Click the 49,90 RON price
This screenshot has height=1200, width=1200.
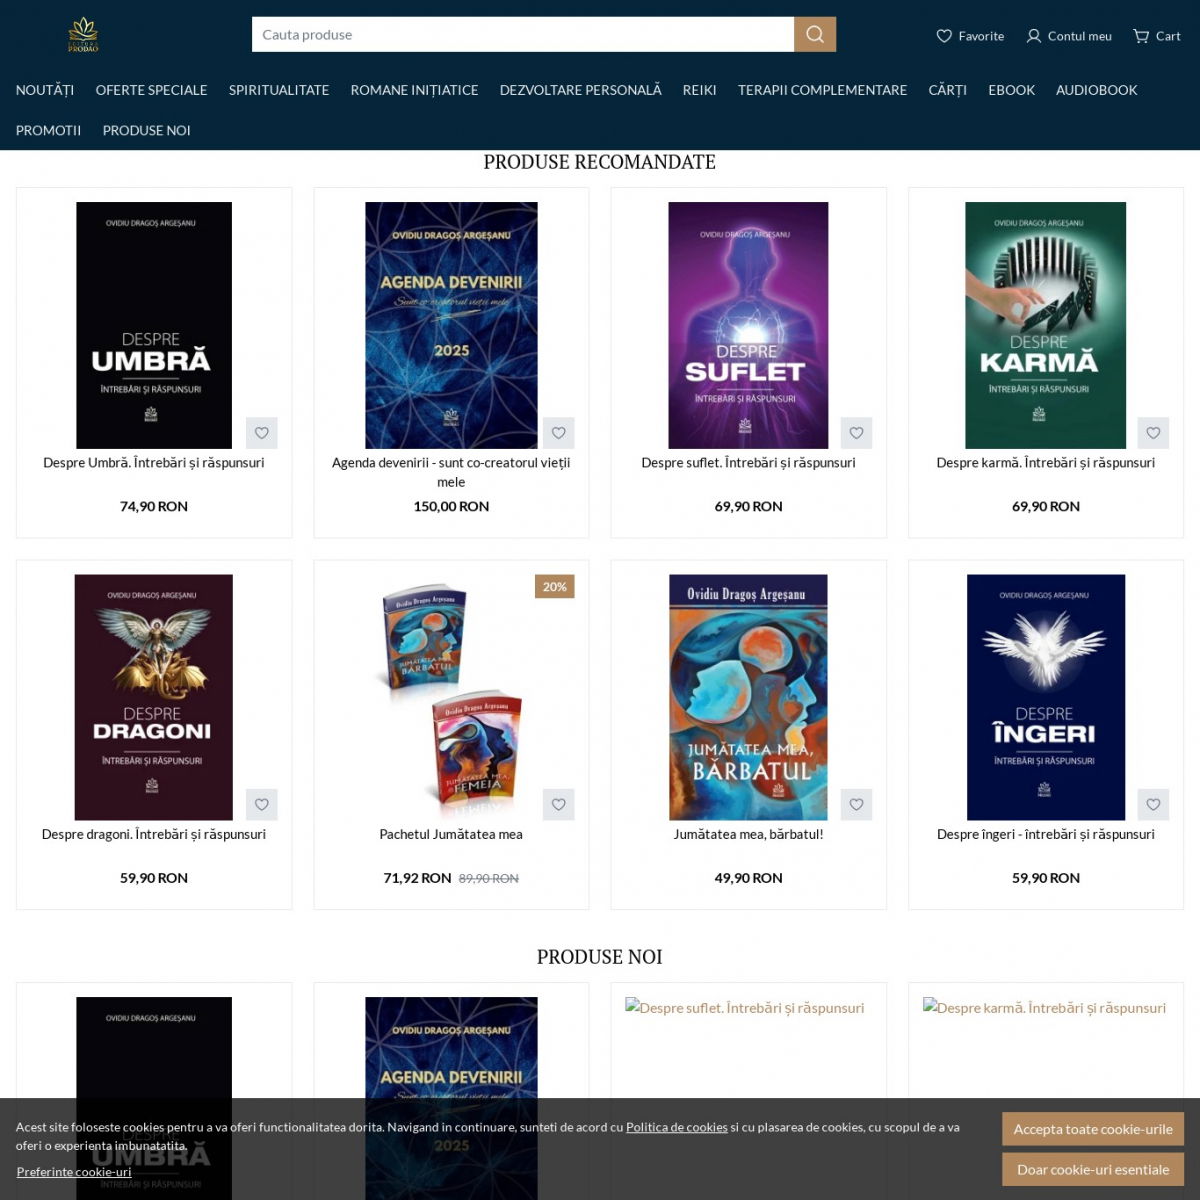pos(748,878)
